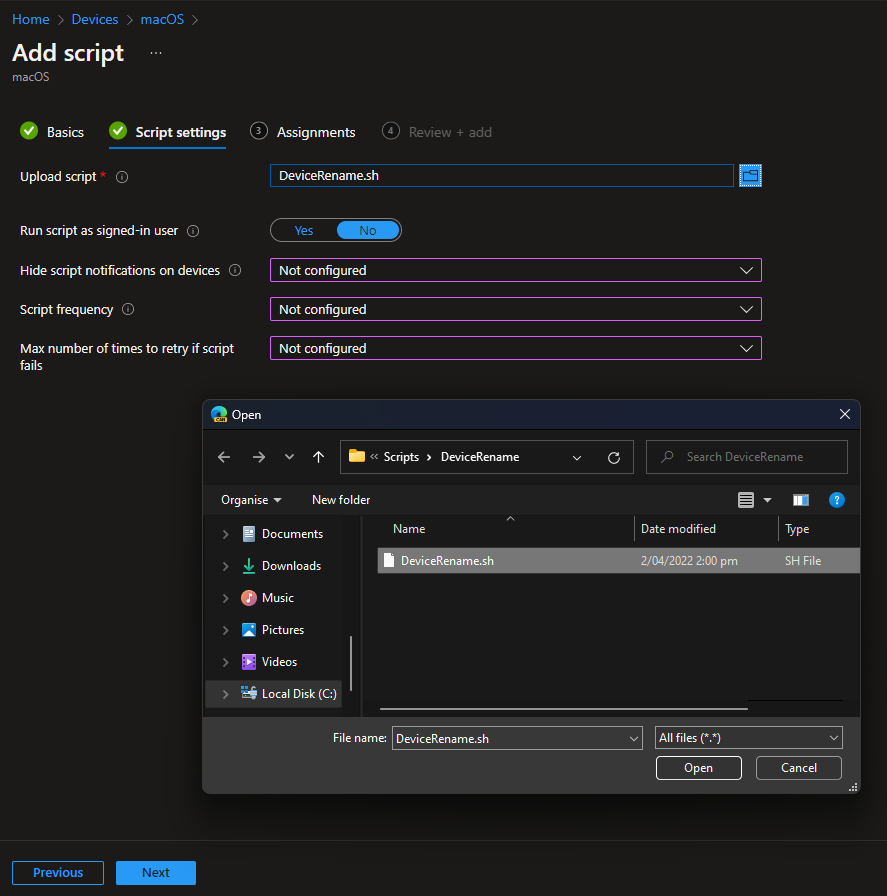This screenshot has height=896, width=887.
Task: Click the Home breadcrumb link
Action: click(31, 19)
